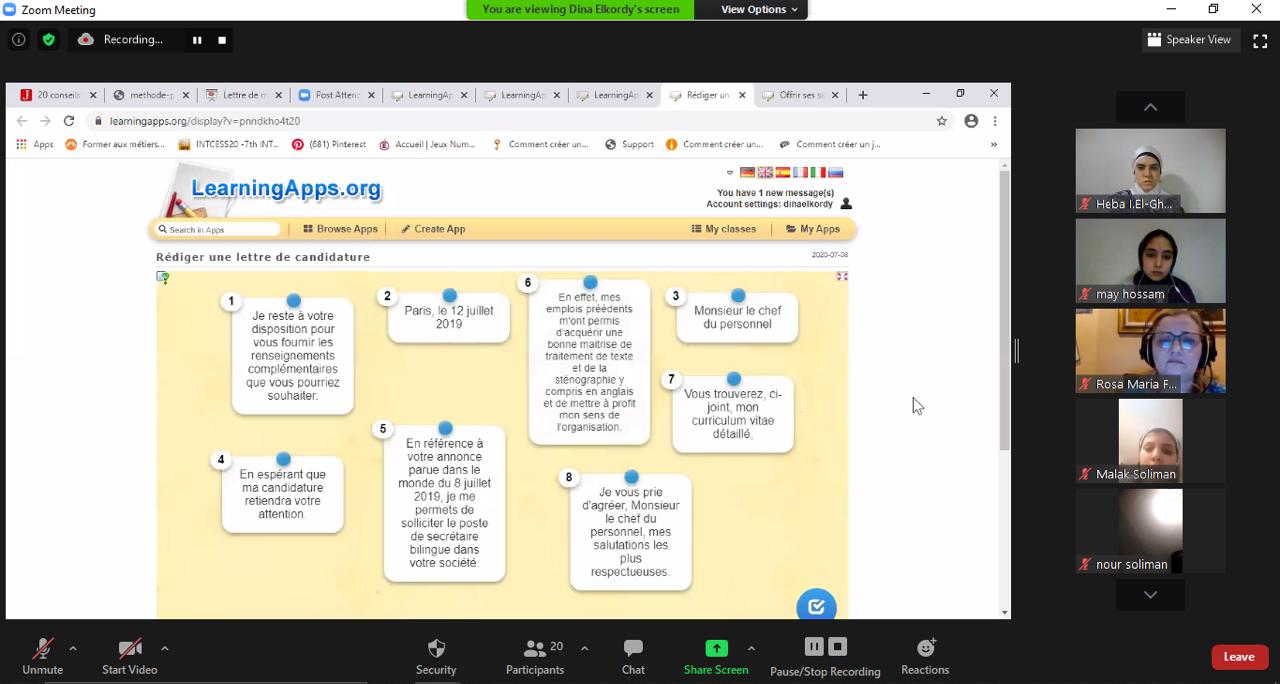
Task: Expand the View Options dropdown
Action: pyautogui.click(x=760, y=9)
